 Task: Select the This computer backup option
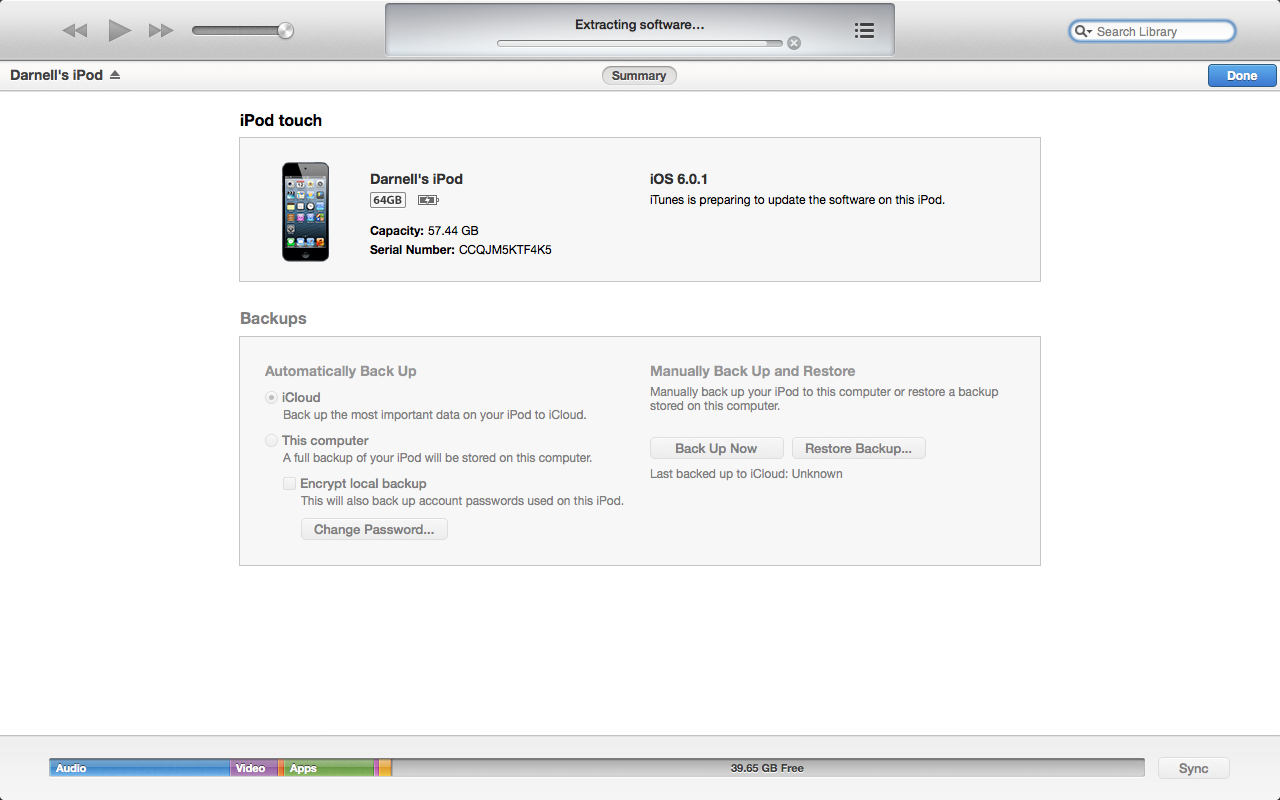[x=271, y=440]
